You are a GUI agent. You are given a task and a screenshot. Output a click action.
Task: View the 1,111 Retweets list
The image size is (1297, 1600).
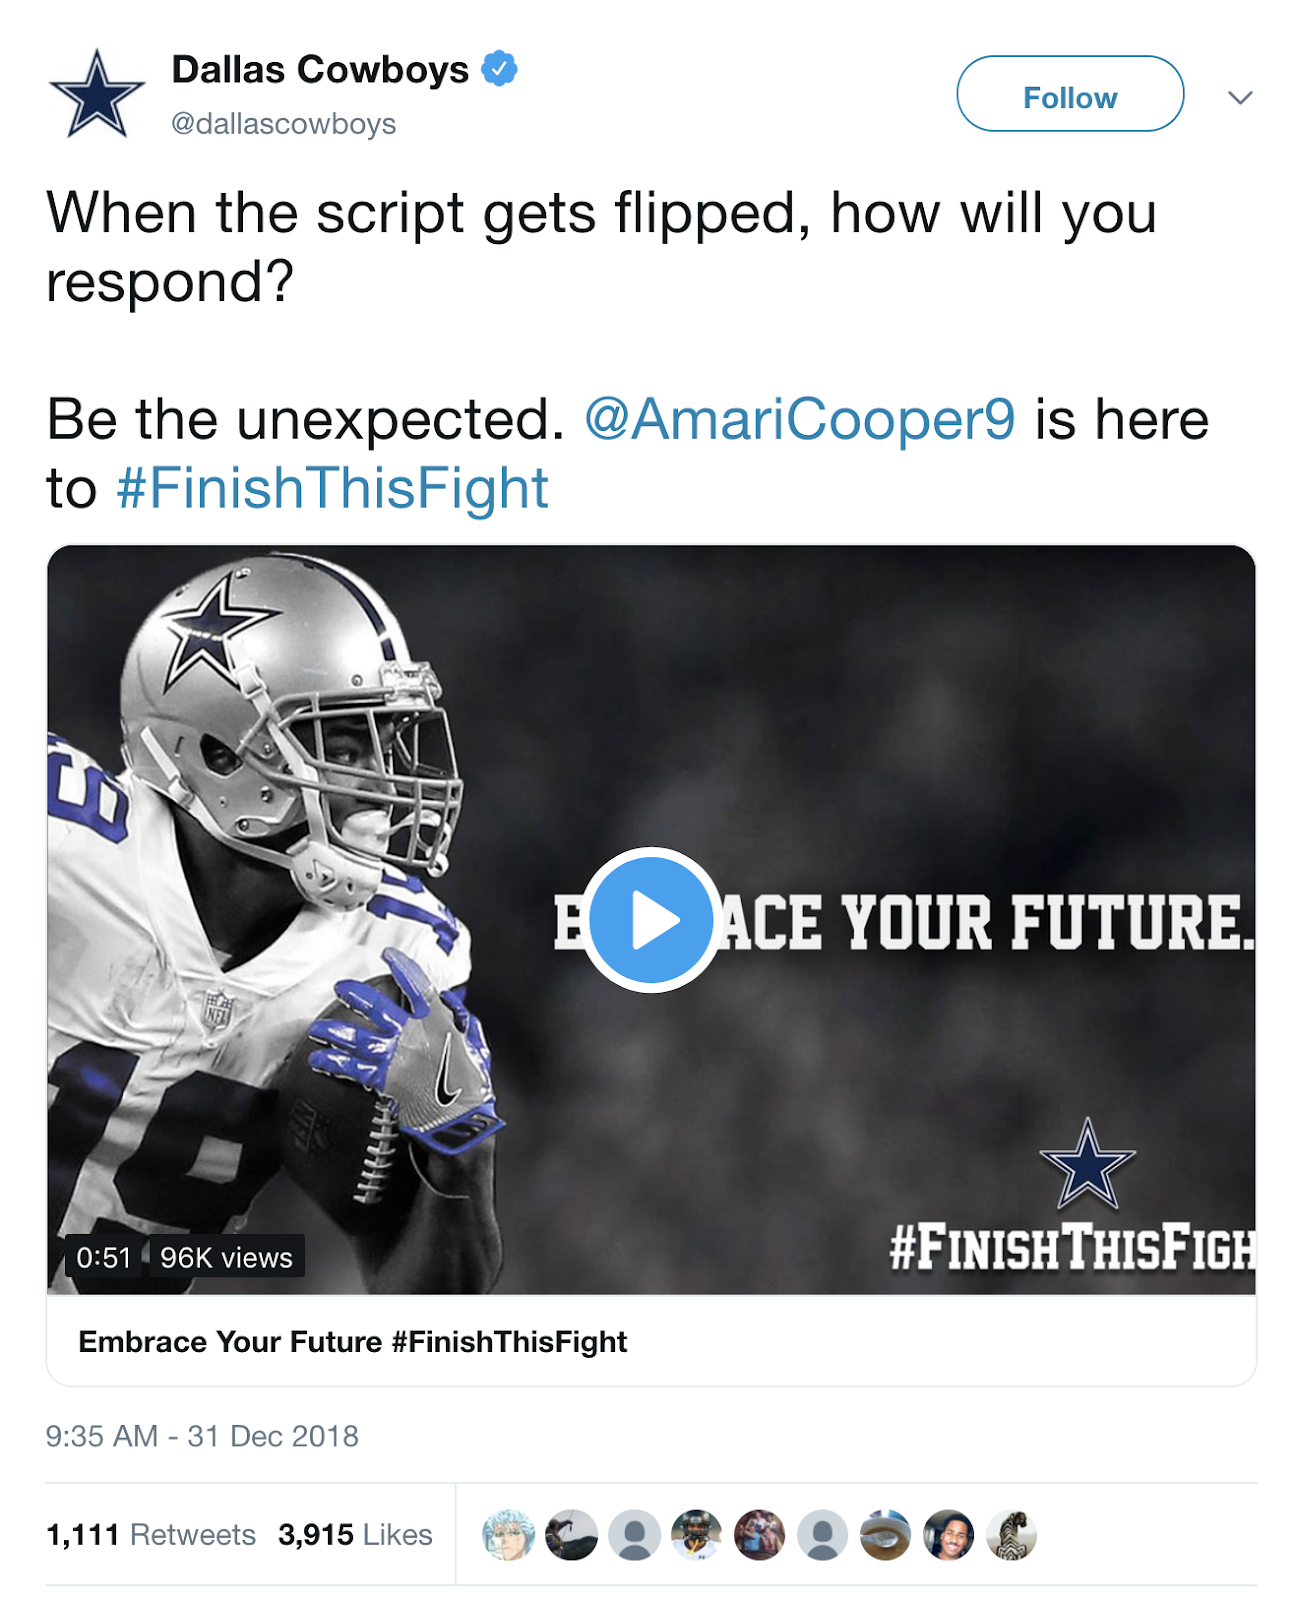click(151, 1534)
